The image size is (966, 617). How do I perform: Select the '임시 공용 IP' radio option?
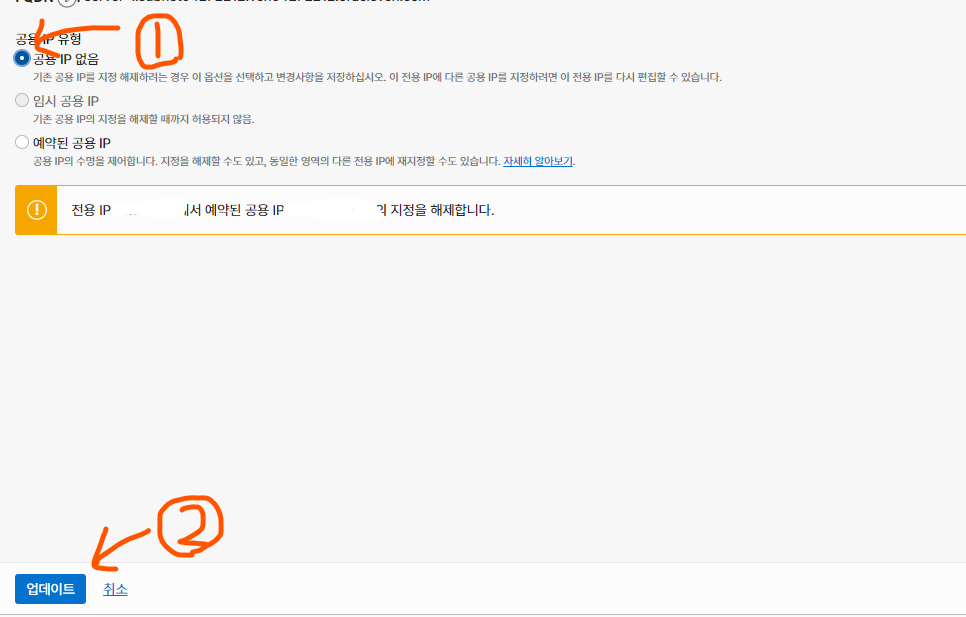click(x=22, y=100)
